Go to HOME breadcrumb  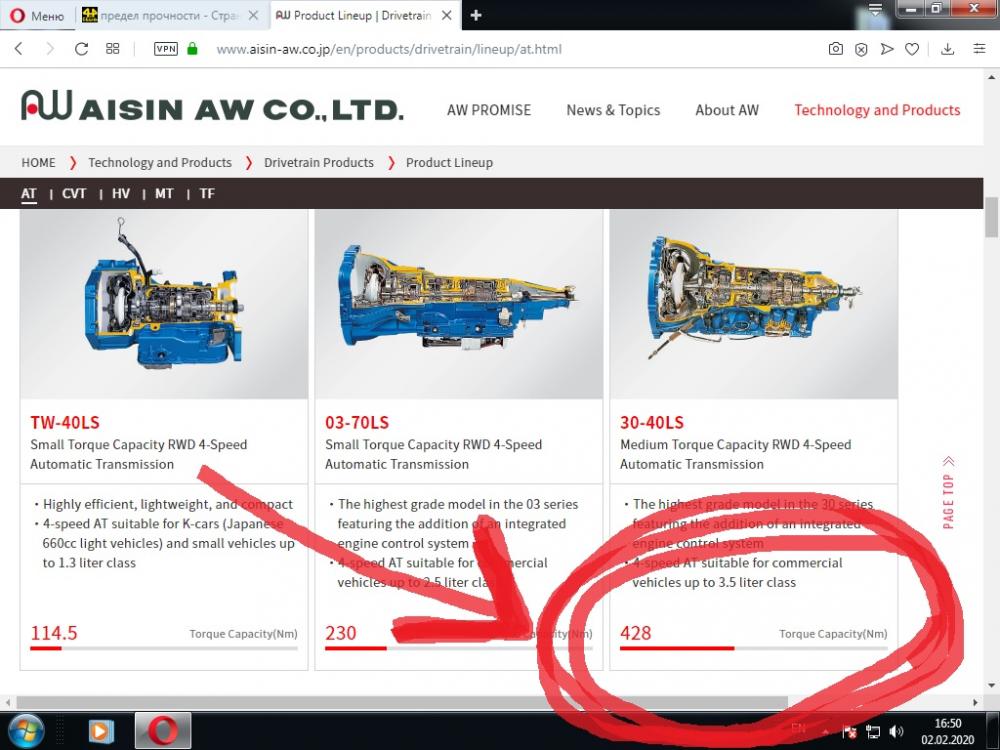pos(38,163)
